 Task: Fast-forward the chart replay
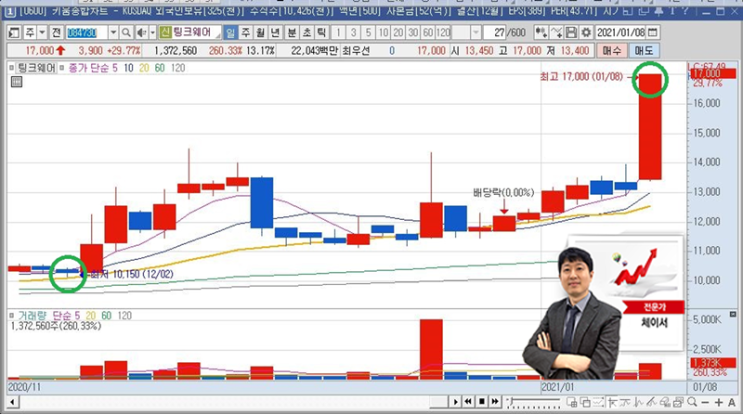pyautogui.click(x=495, y=402)
